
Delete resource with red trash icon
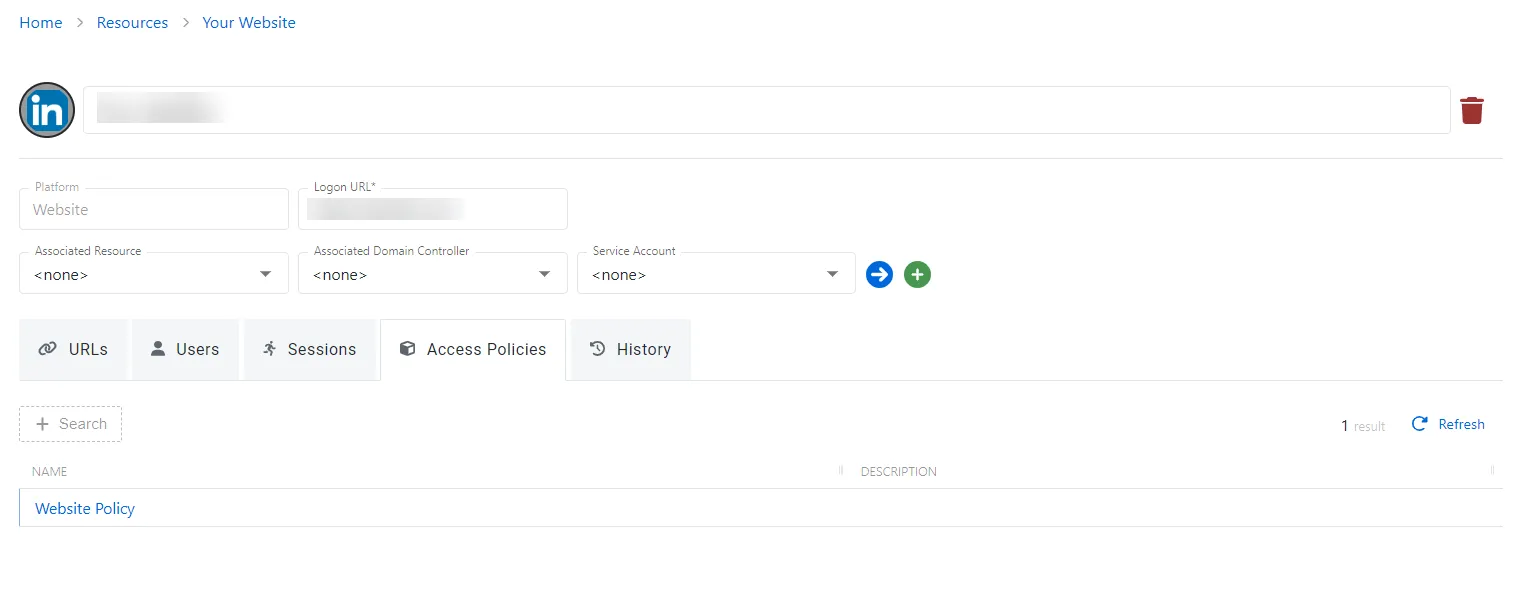1472,110
